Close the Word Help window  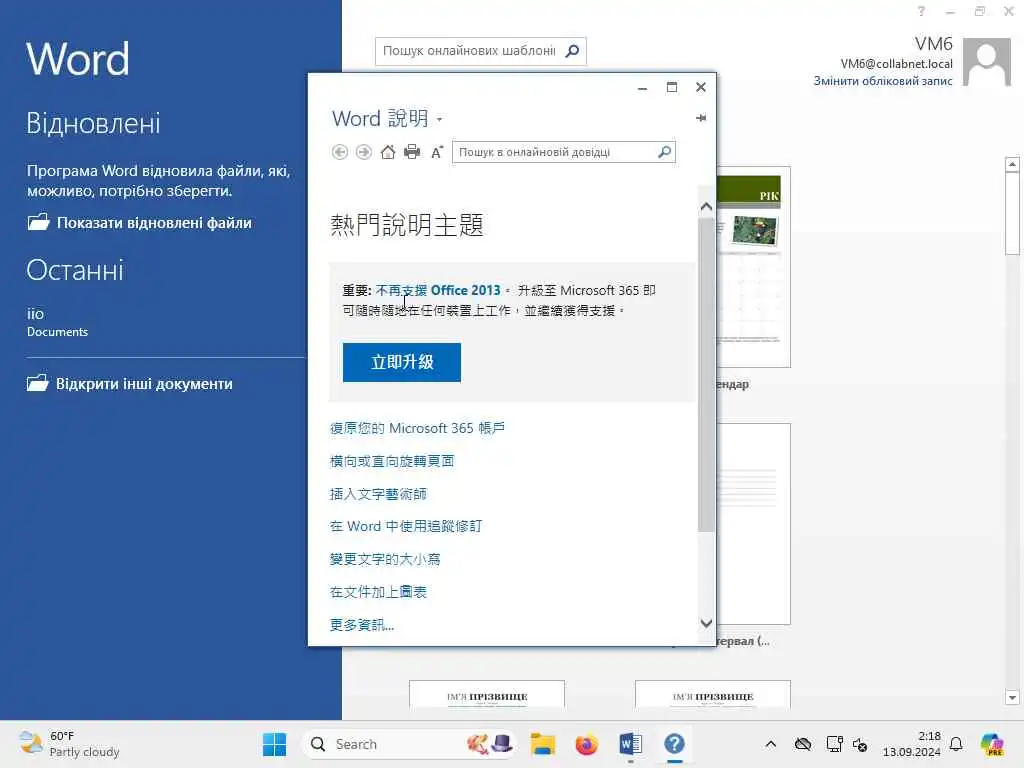click(701, 87)
